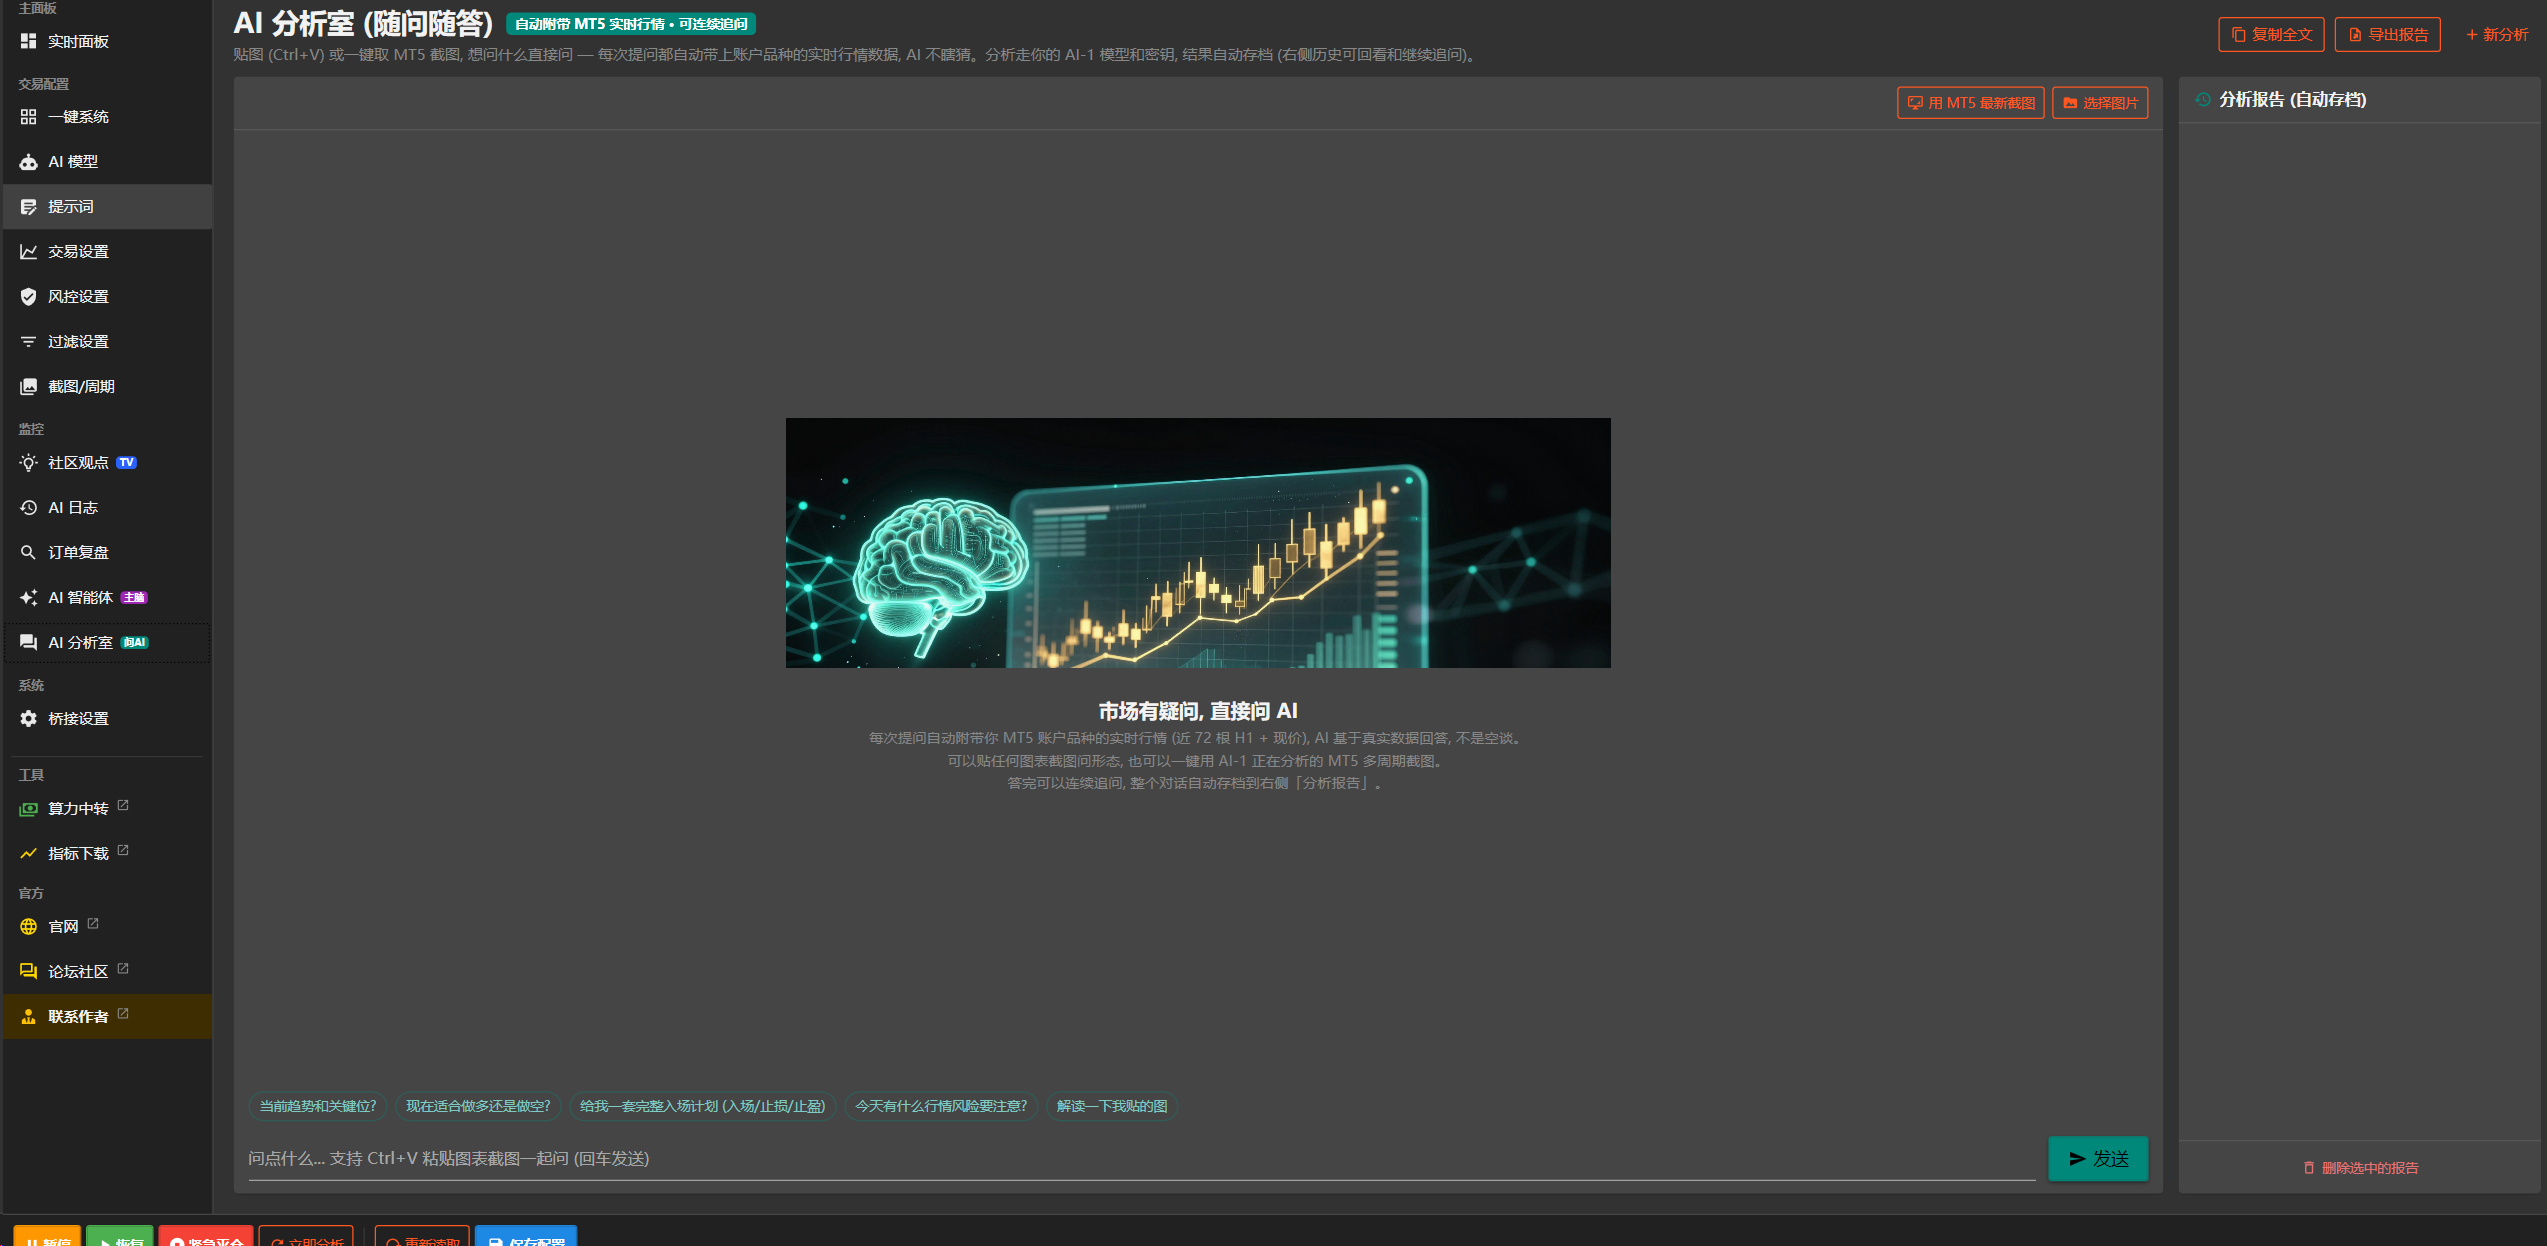Focus the question input field
Screen dimensions: 2547x1246
(x=1141, y=1159)
